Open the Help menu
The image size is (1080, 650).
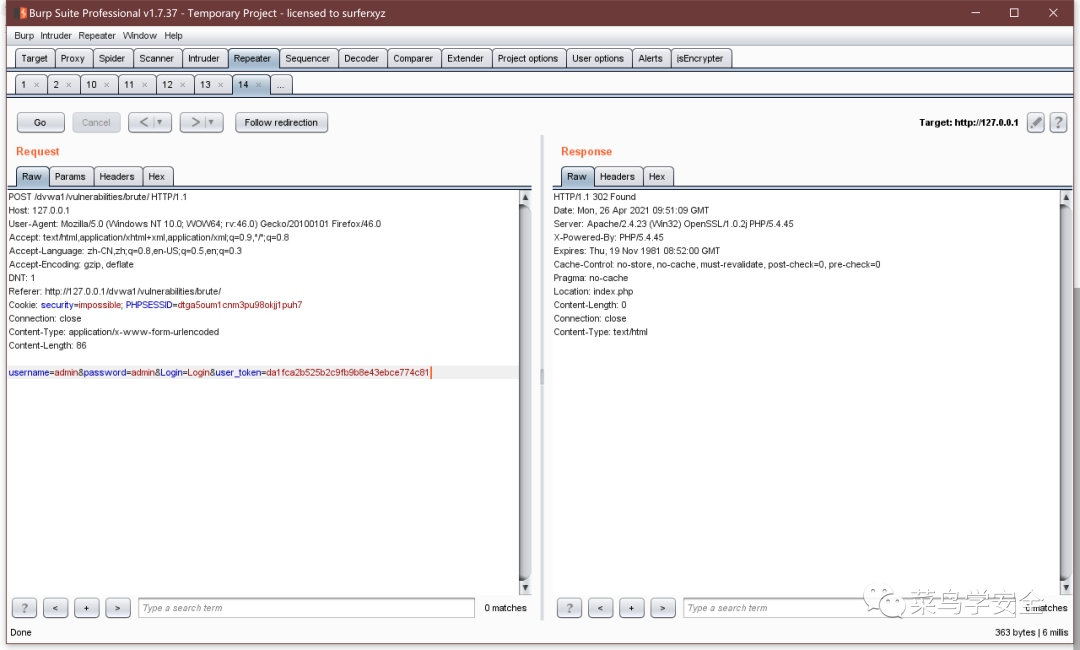click(x=174, y=36)
